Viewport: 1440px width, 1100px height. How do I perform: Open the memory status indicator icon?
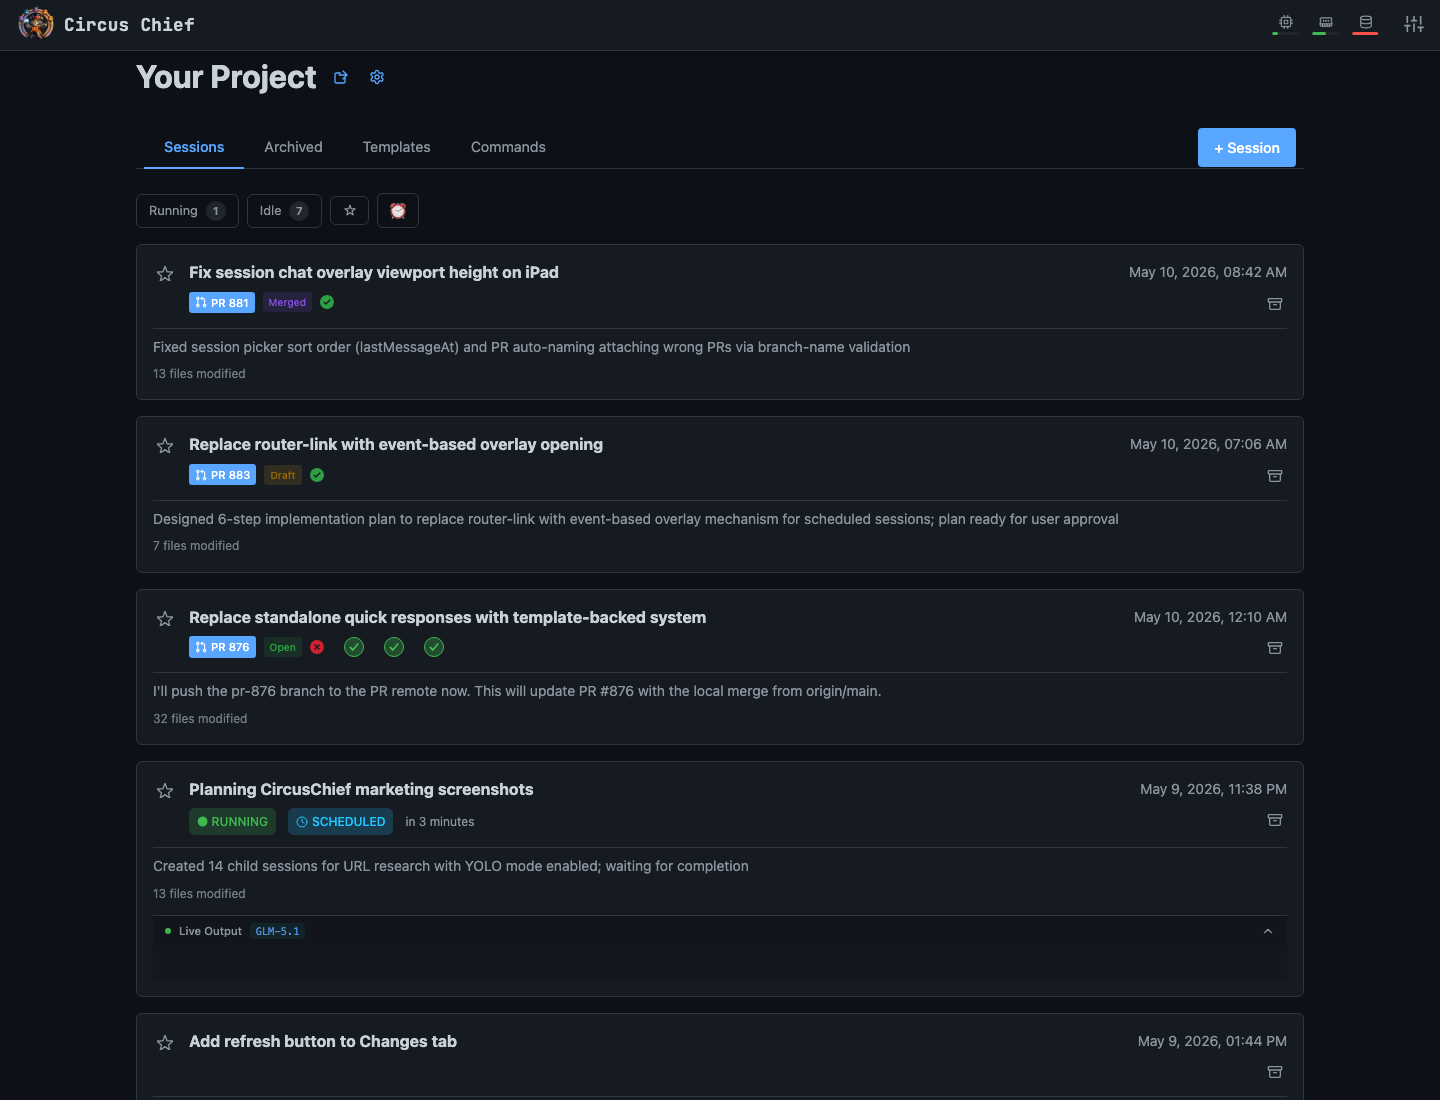[x=1326, y=22]
